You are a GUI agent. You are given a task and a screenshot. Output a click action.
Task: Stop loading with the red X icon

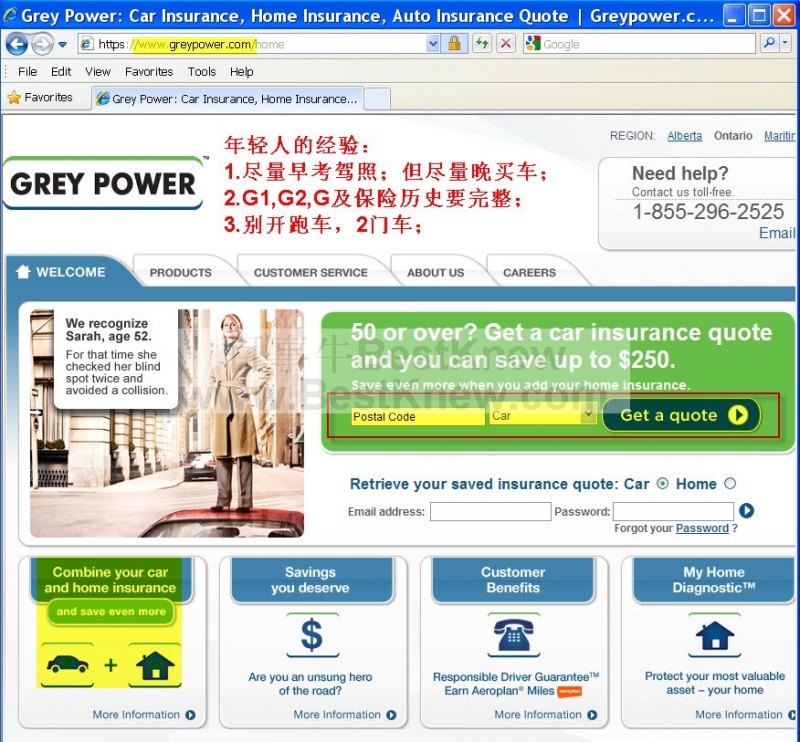coord(506,44)
